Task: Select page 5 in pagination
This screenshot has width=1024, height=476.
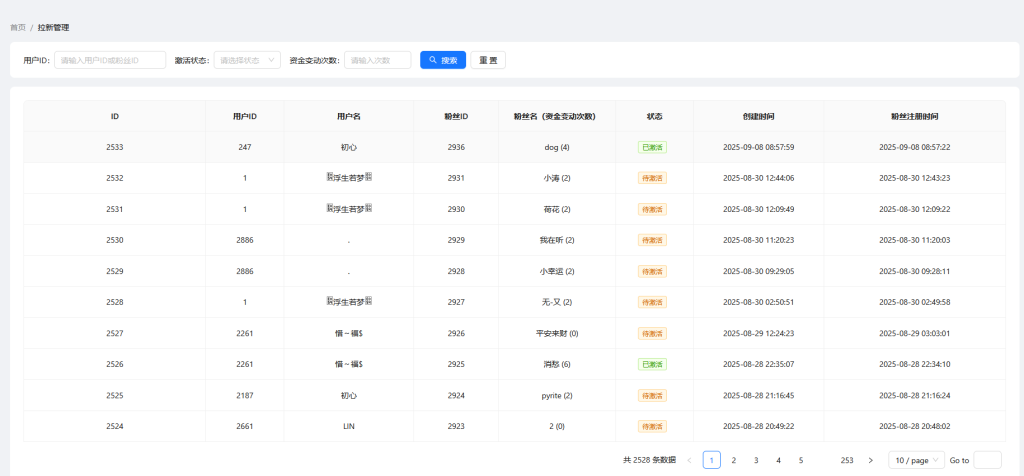Action: point(801,460)
